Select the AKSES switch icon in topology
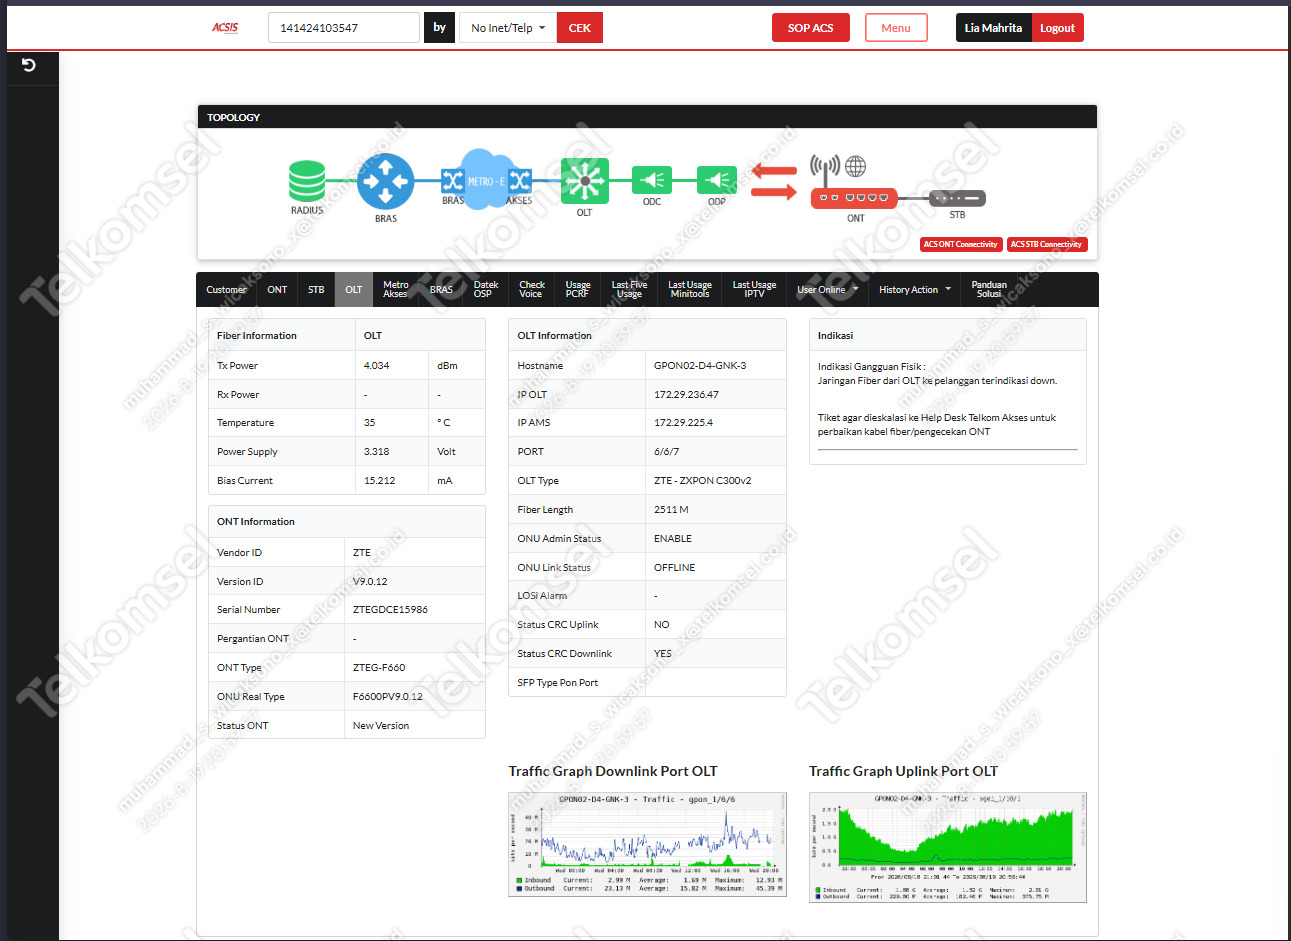Screen dimensions: 1291x941 520,180
